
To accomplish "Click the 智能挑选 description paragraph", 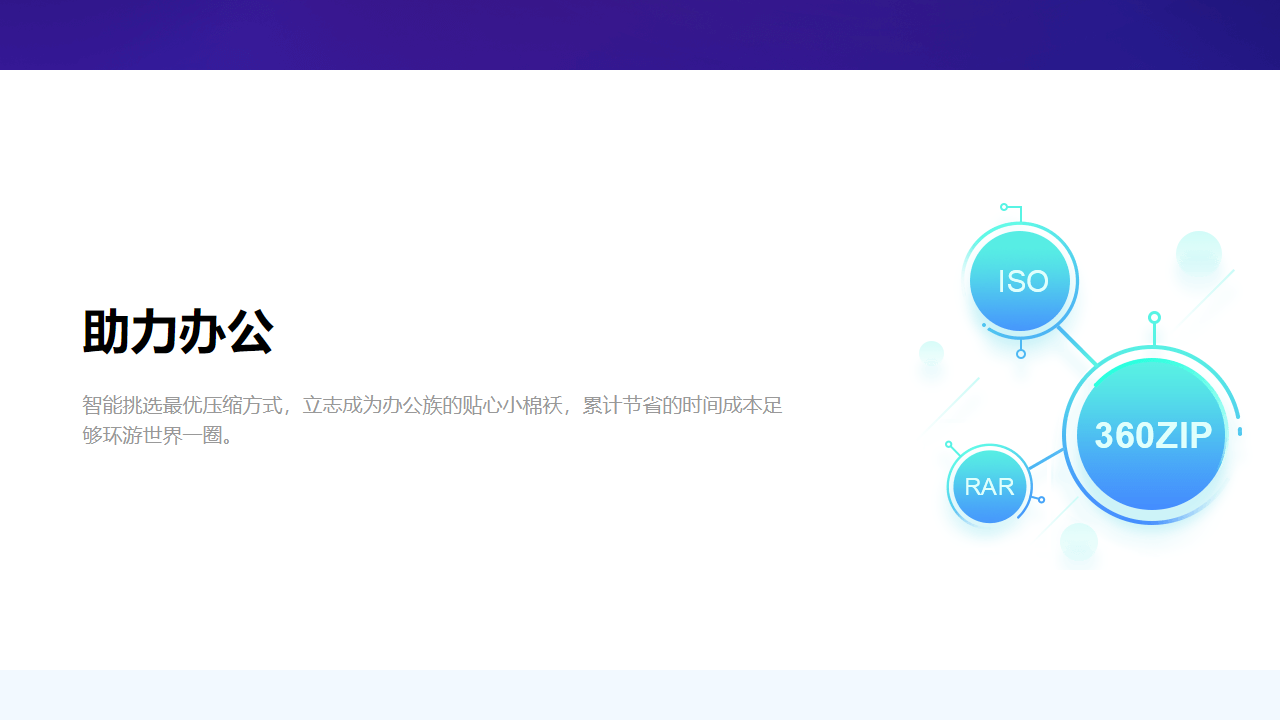I will click(432, 420).
